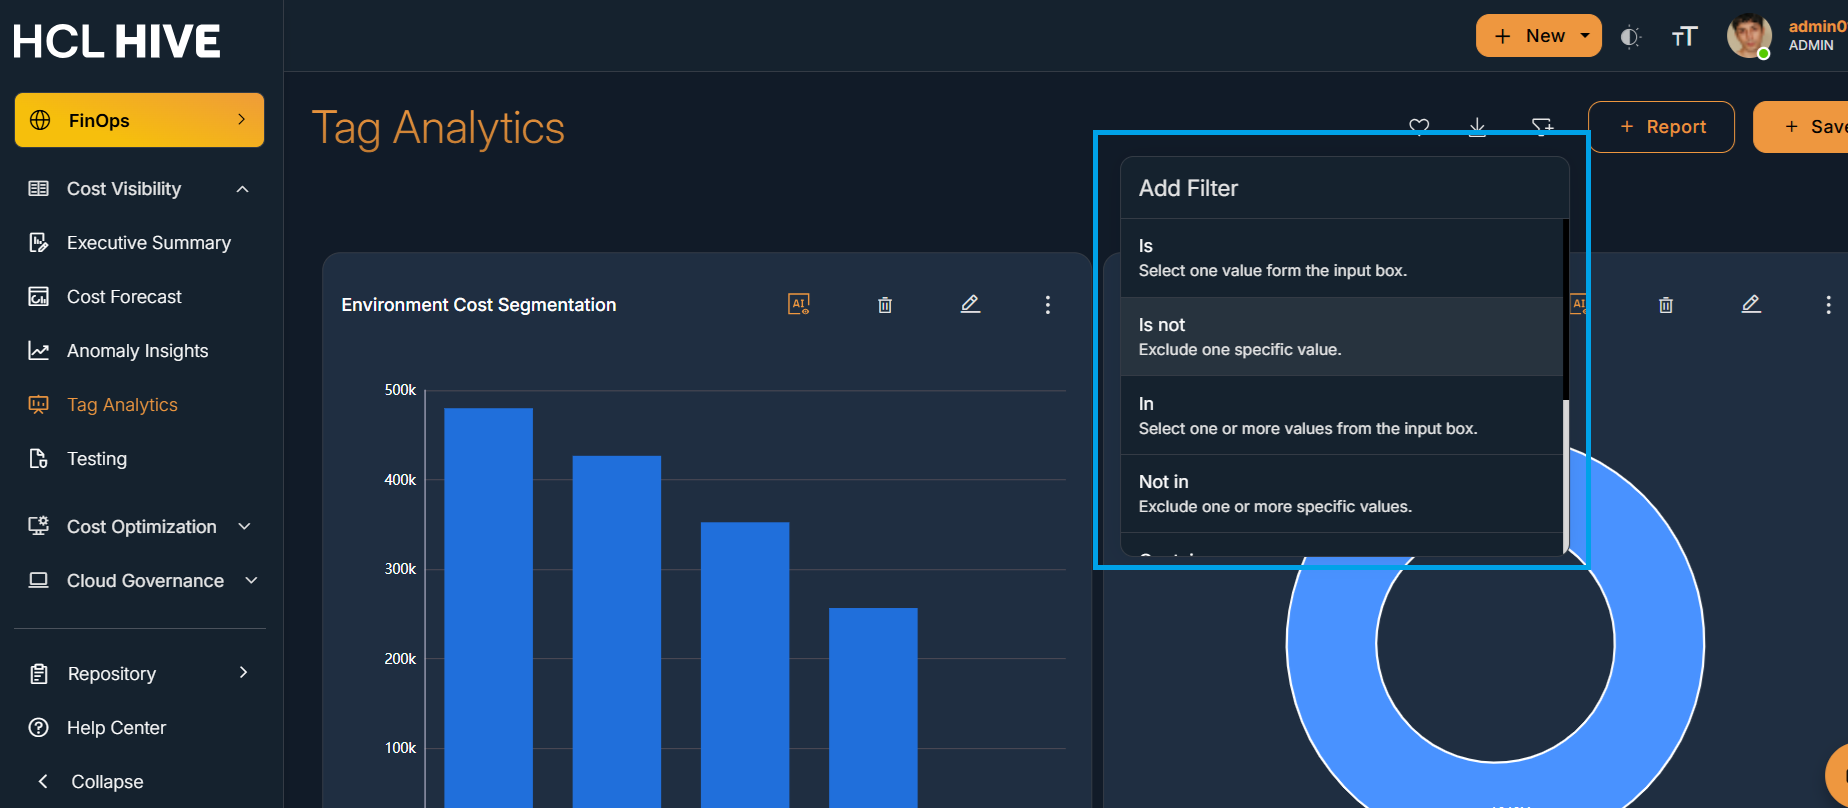The image size is (1848, 808).
Task: Click the download icon near Tag Analytics header
Action: coord(1477,126)
